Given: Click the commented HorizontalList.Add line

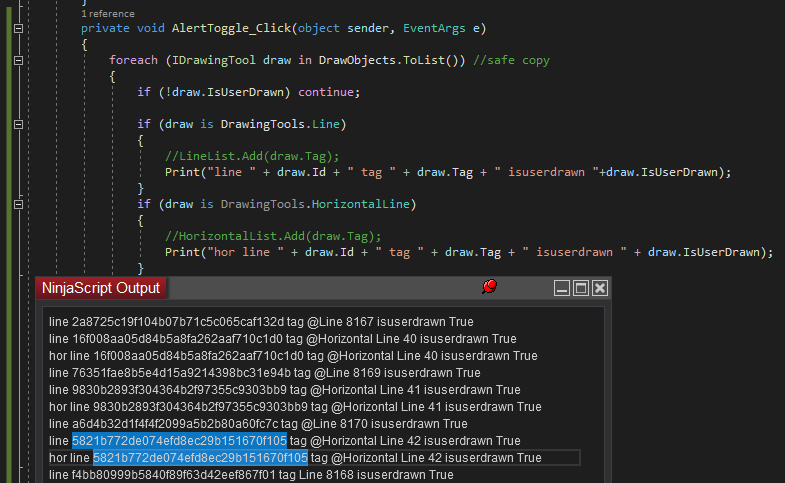Looking at the screenshot, I should pyautogui.click(x=273, y=236).
